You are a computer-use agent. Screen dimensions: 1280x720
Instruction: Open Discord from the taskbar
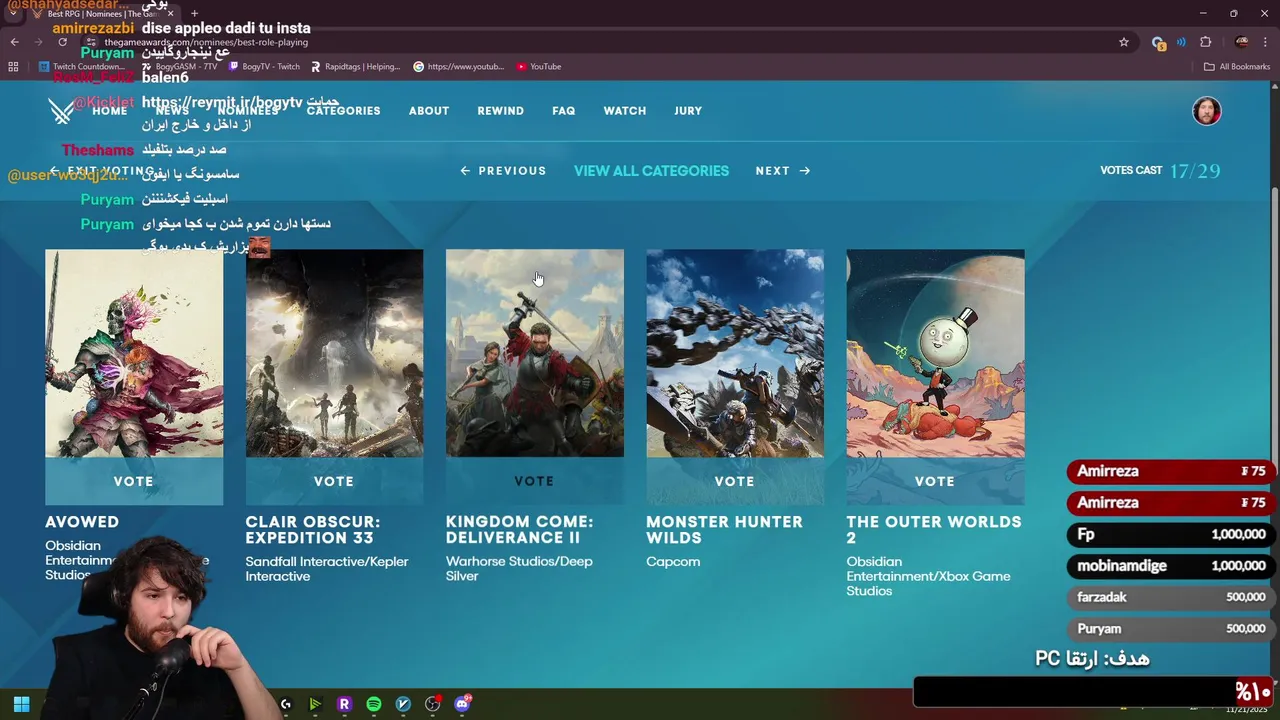click(x=462, y=704)
